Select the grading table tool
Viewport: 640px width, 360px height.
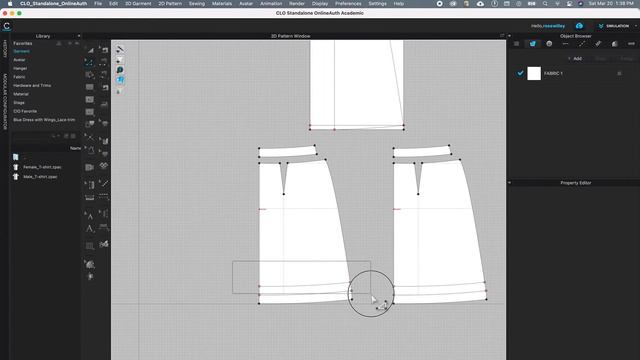(89, 246)
